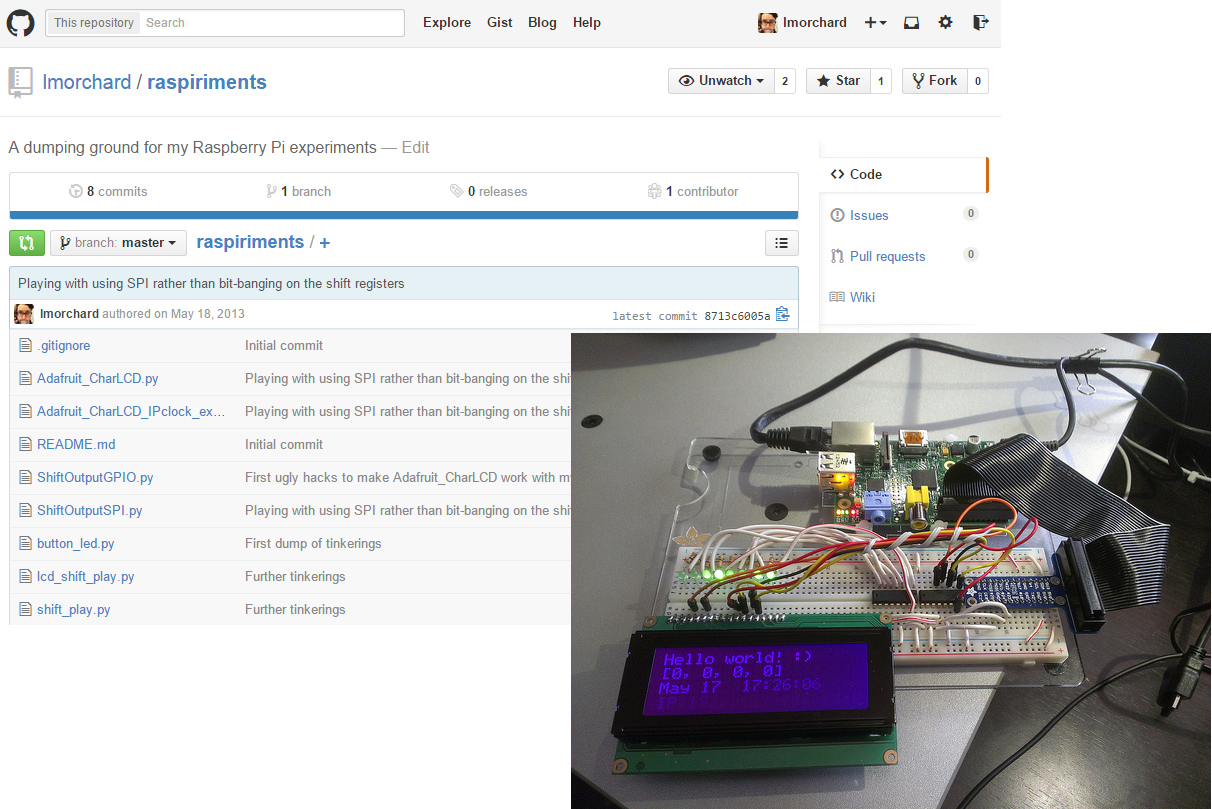
Task: Click the blue language statistics bar
Action: pyautogui.click(x=403, y=214)
